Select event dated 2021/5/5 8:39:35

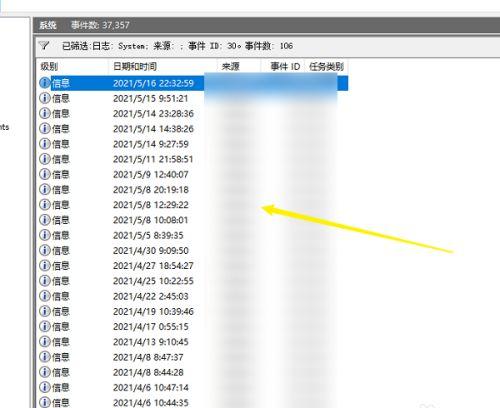pos(193,235)
